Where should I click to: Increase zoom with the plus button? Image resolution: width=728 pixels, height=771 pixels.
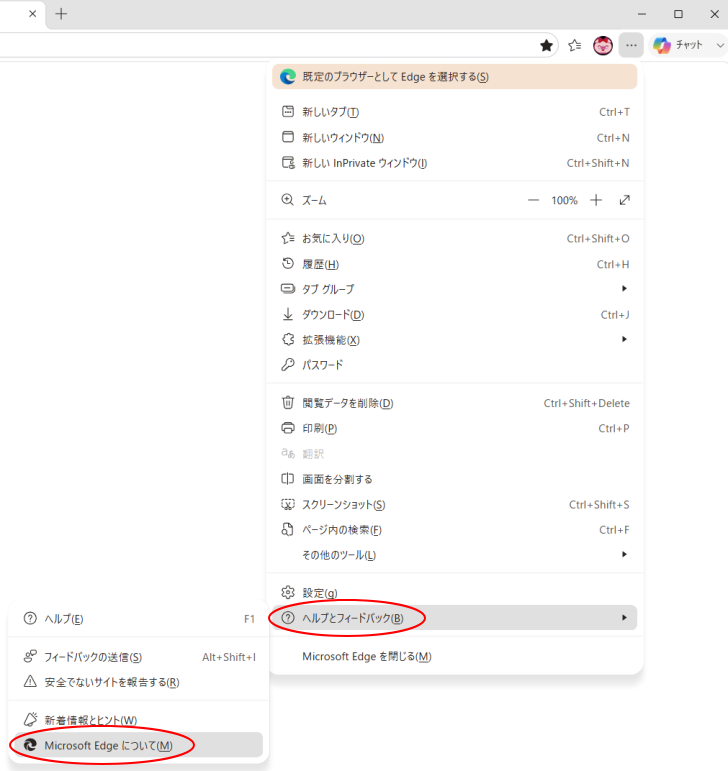click(596, 200)
